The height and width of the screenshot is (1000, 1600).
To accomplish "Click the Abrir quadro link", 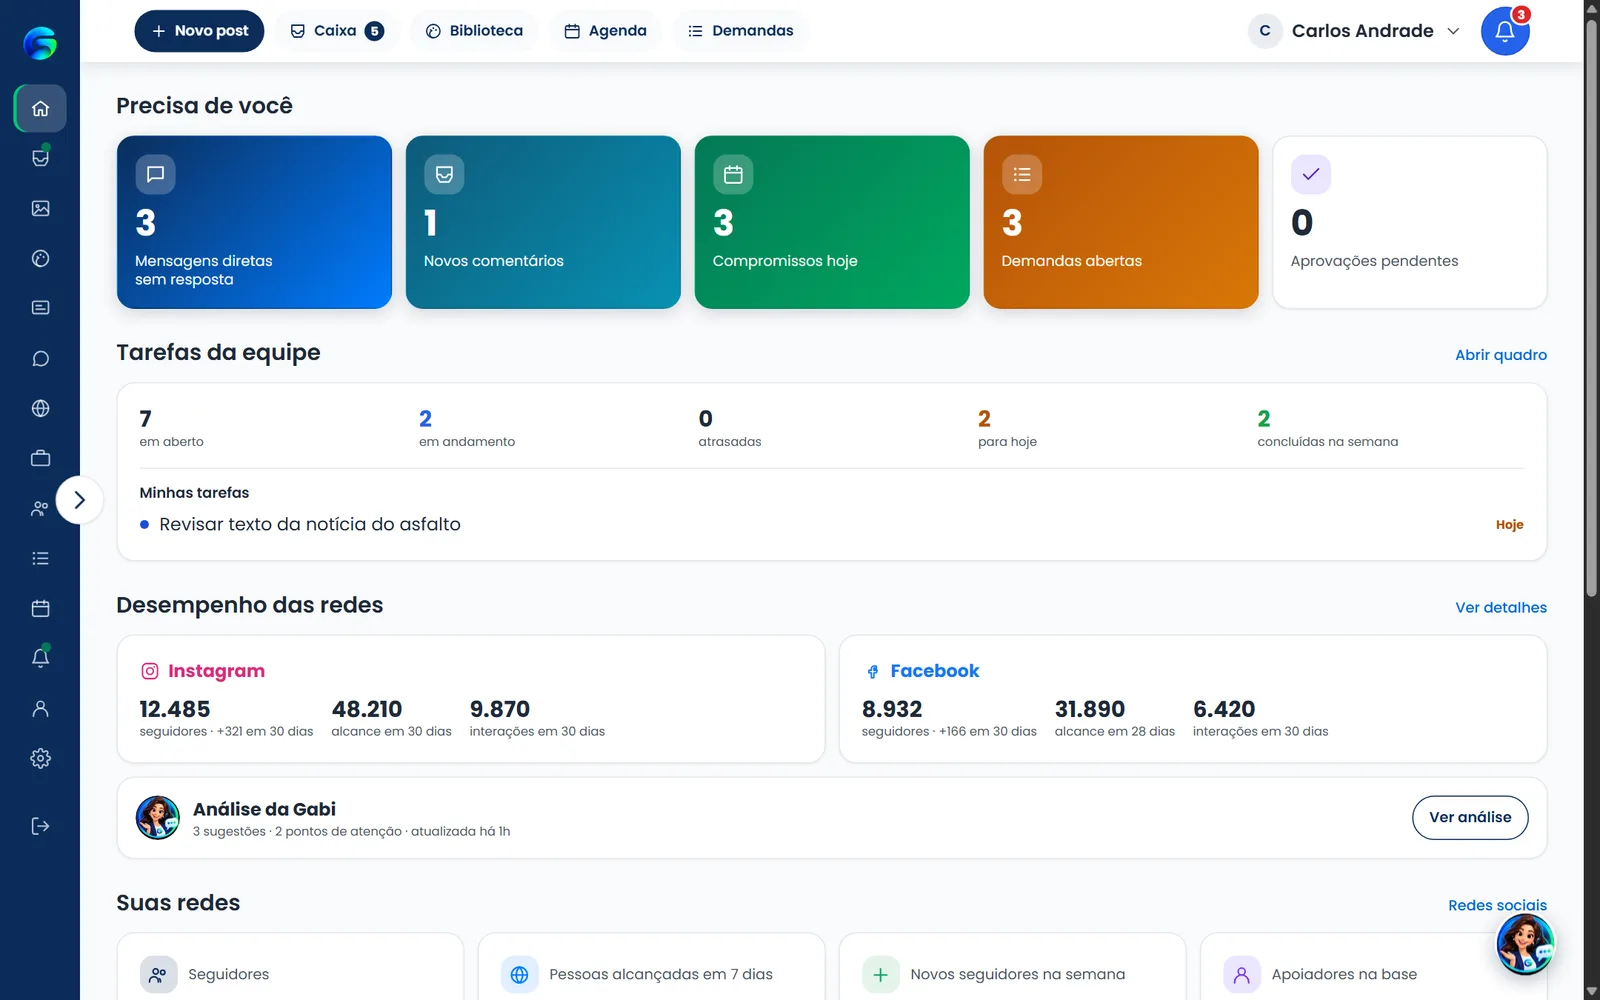I will [1501, 355].
